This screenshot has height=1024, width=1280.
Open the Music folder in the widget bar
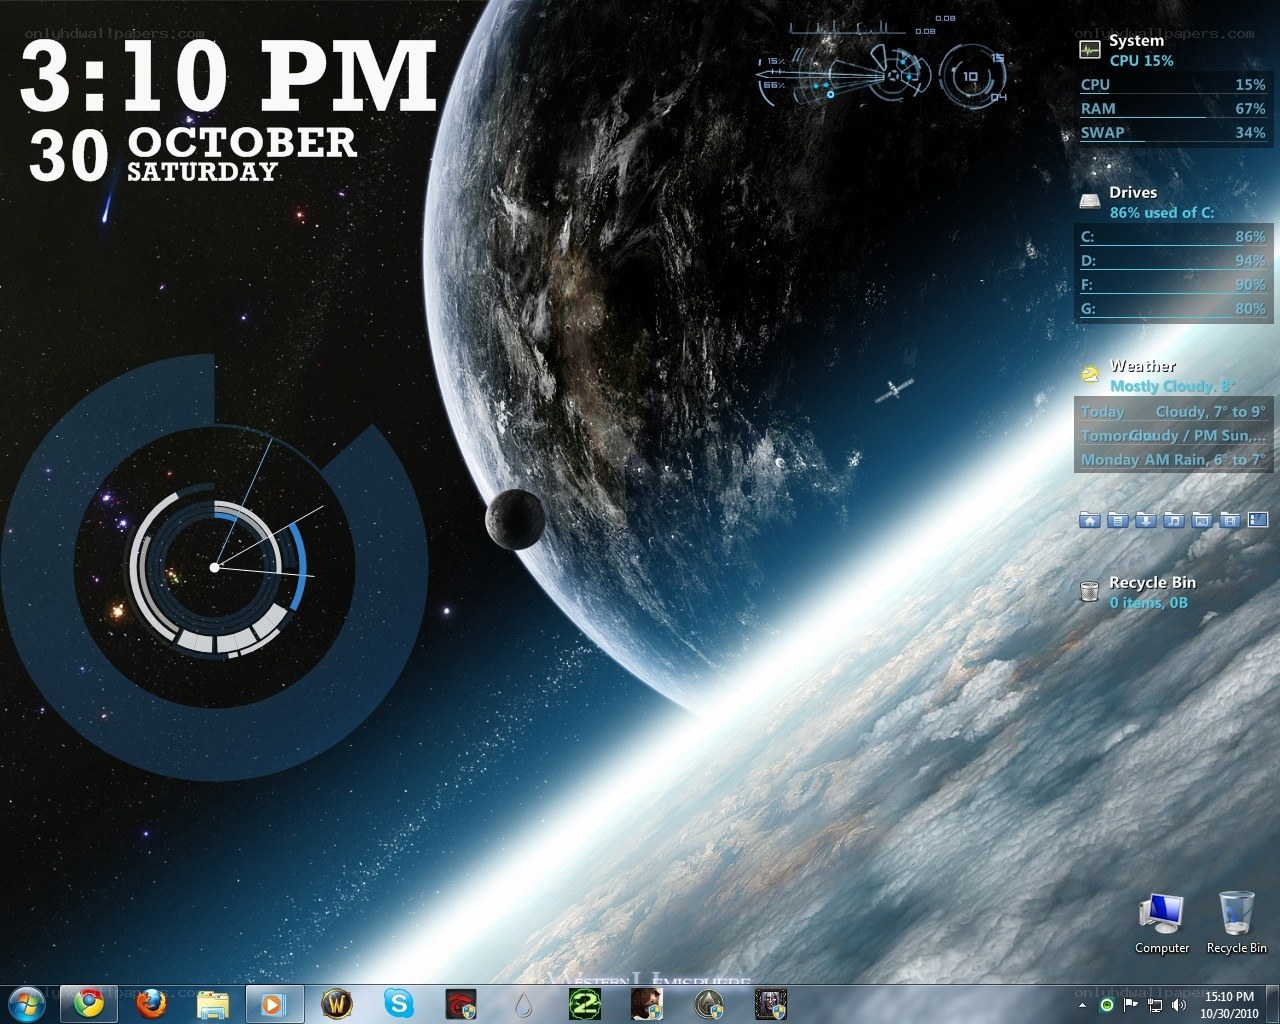coord(1174,520)
